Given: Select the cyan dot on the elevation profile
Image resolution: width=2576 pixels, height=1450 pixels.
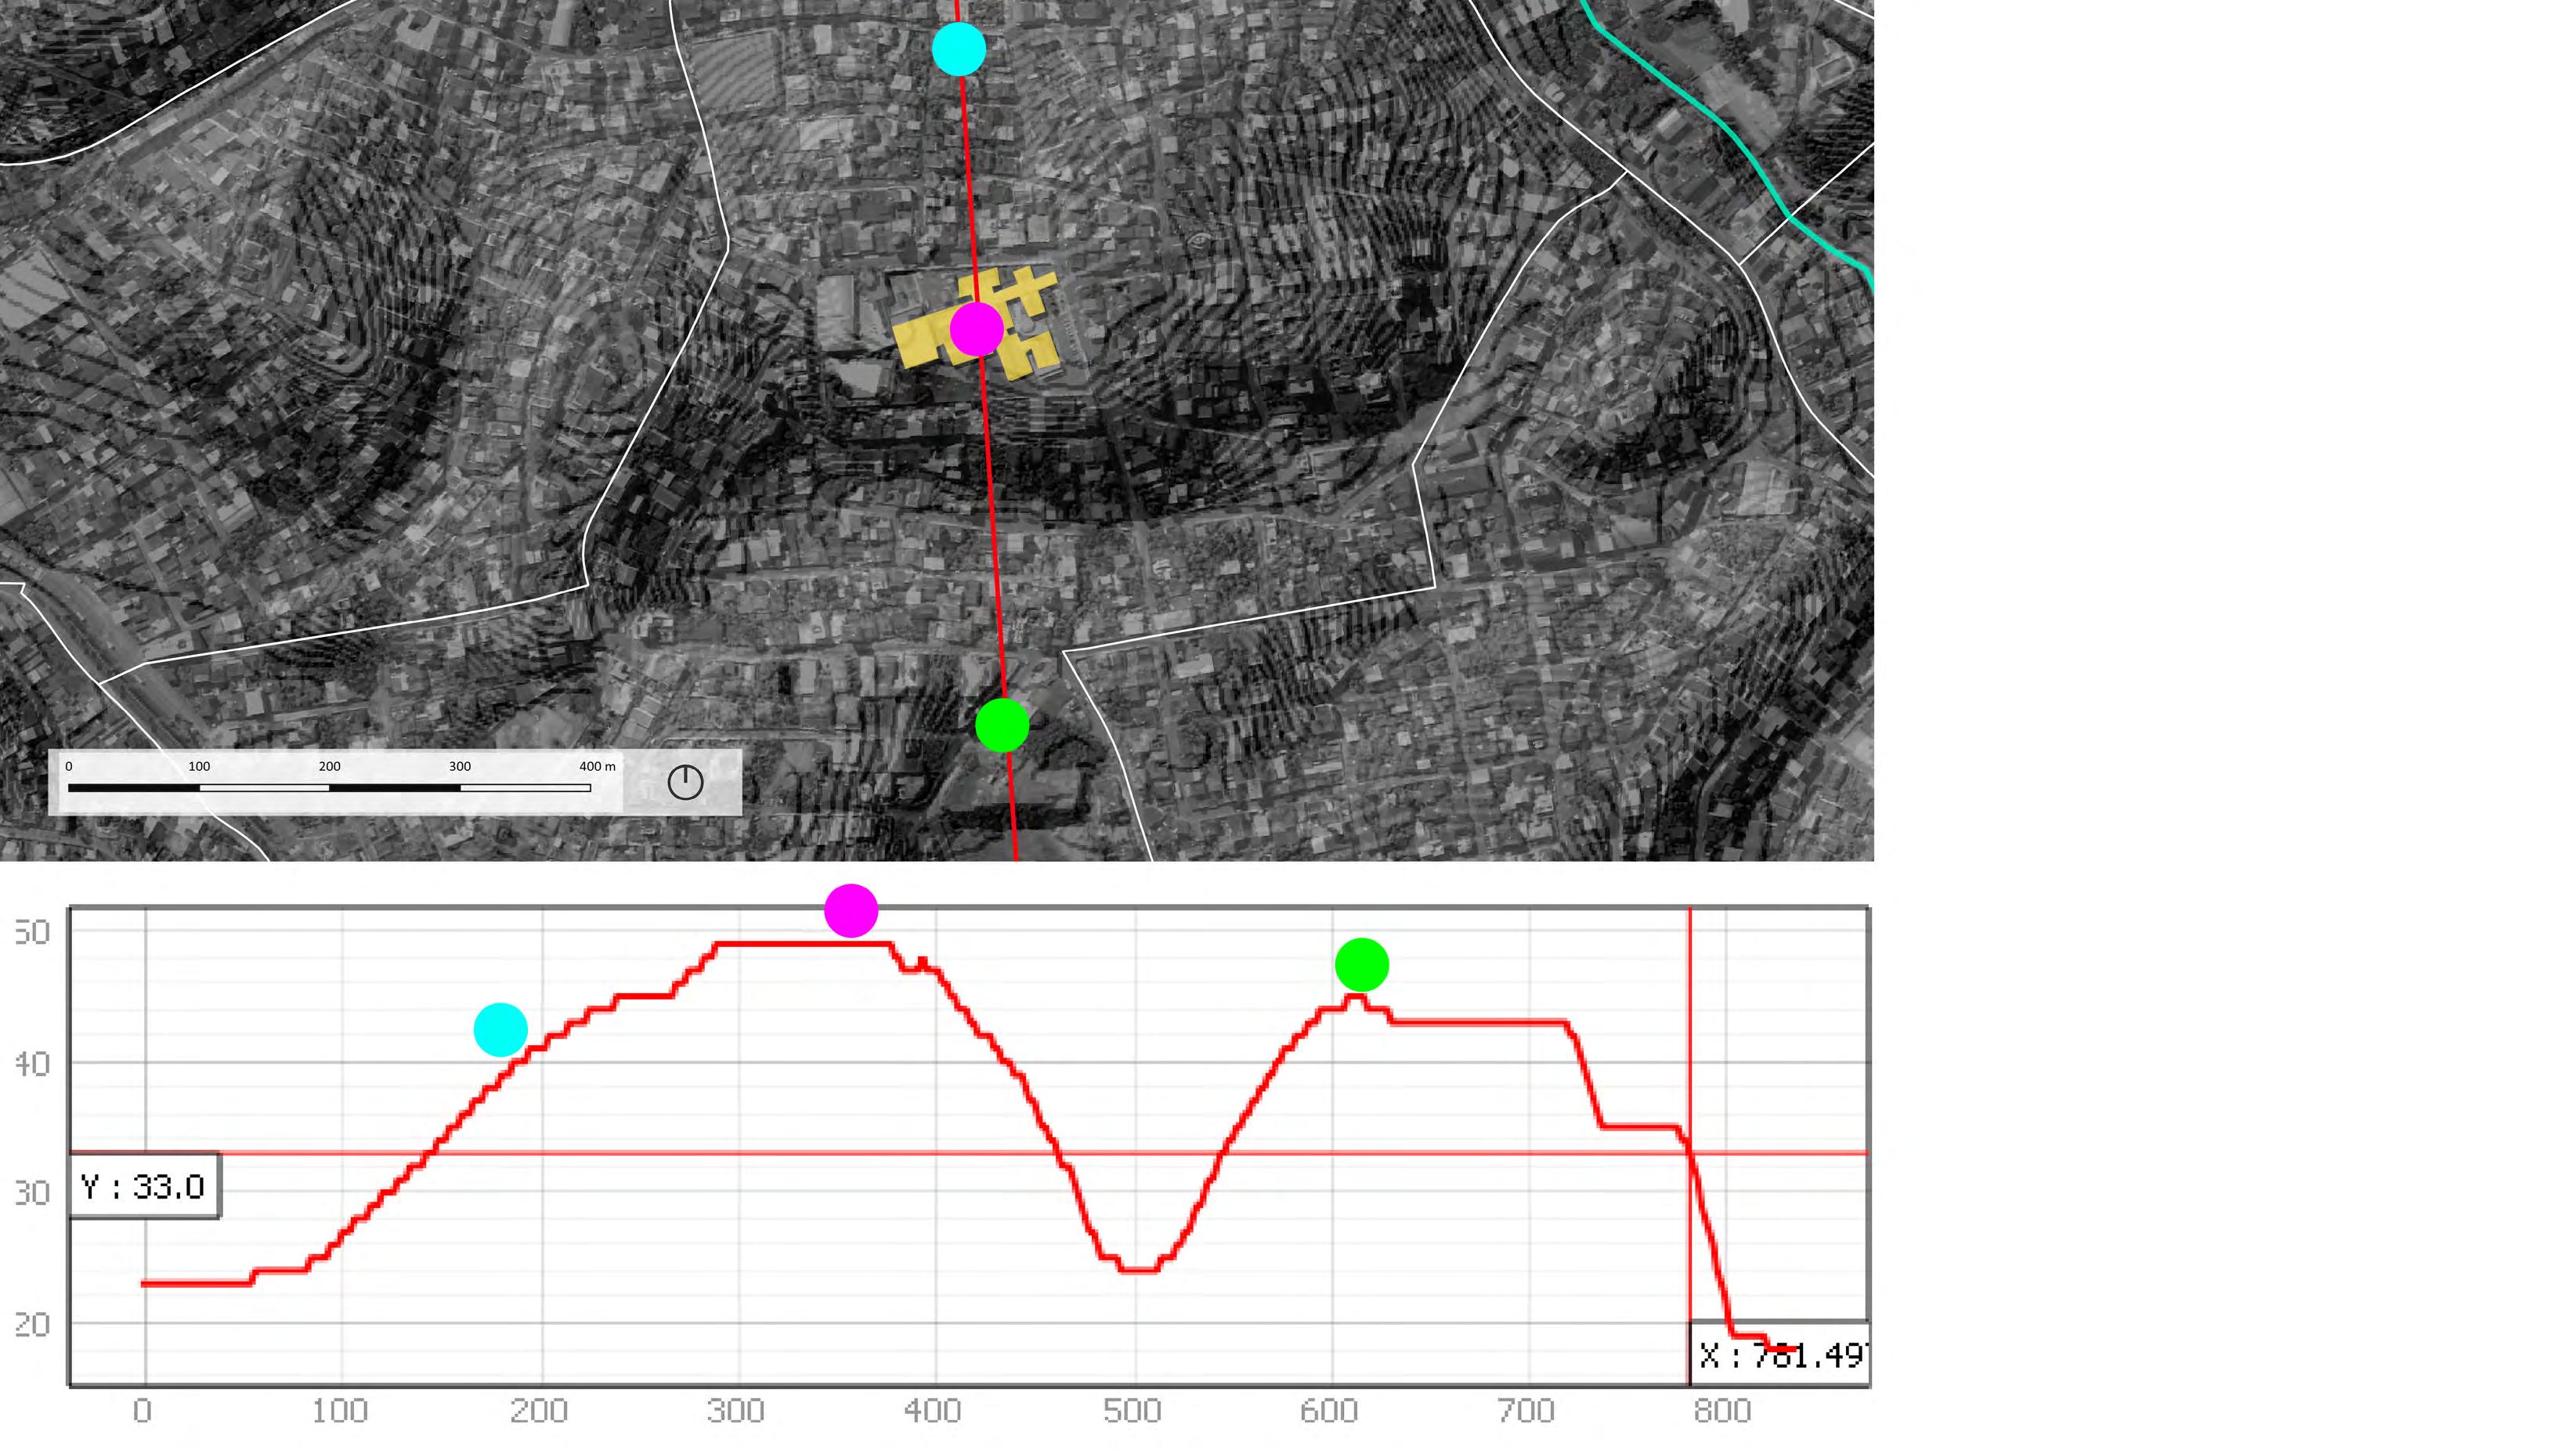Looking at the screenshot, I should coord(500,1030).
